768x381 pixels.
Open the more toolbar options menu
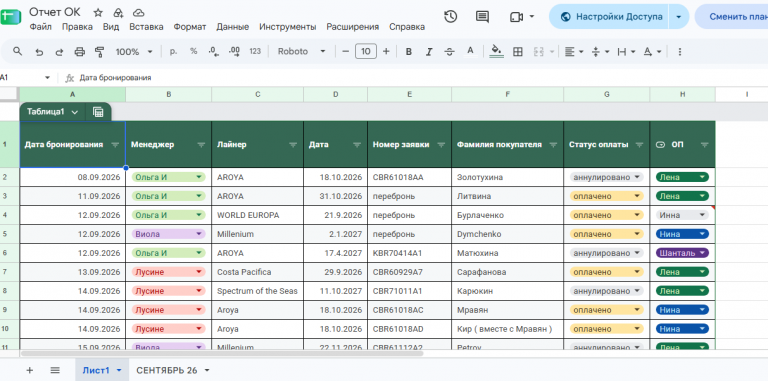[x=679, y=52]
